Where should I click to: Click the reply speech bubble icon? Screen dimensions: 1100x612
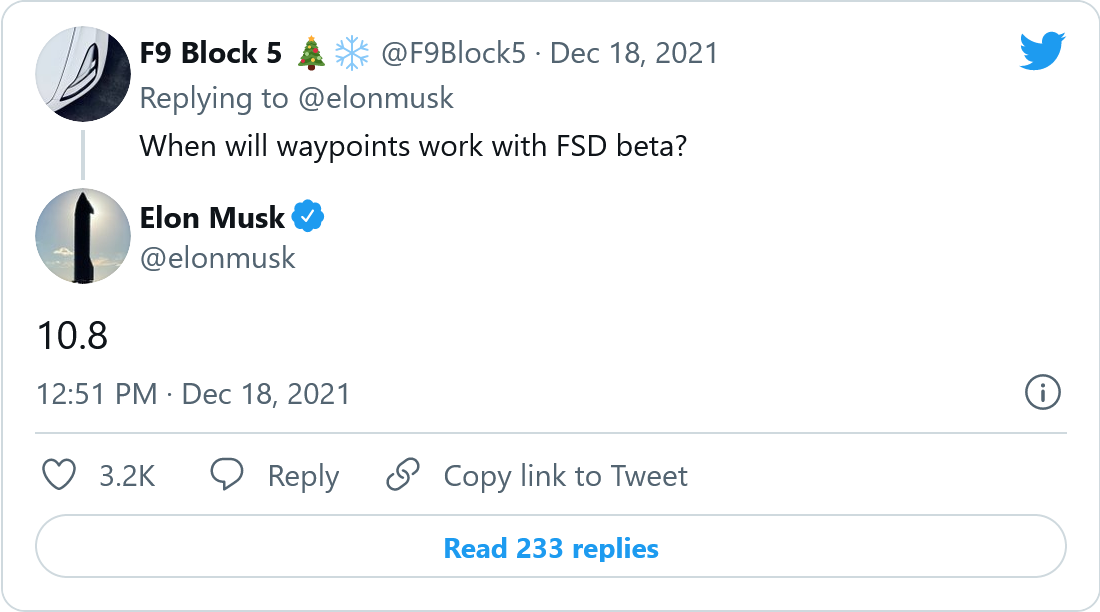[227, 475]
